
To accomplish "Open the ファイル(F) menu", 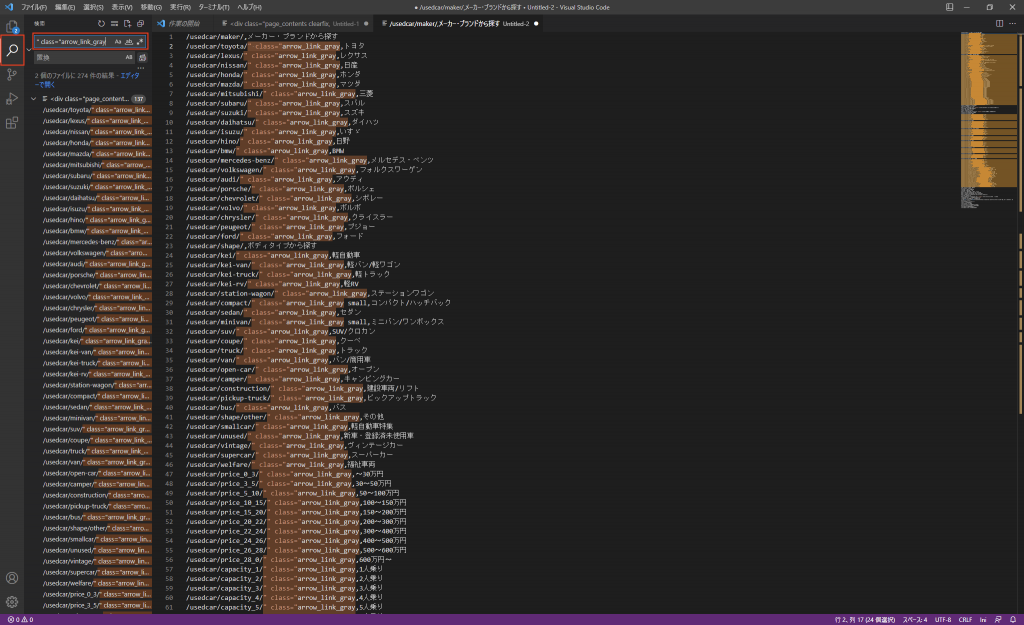I will tap(34, 7).
